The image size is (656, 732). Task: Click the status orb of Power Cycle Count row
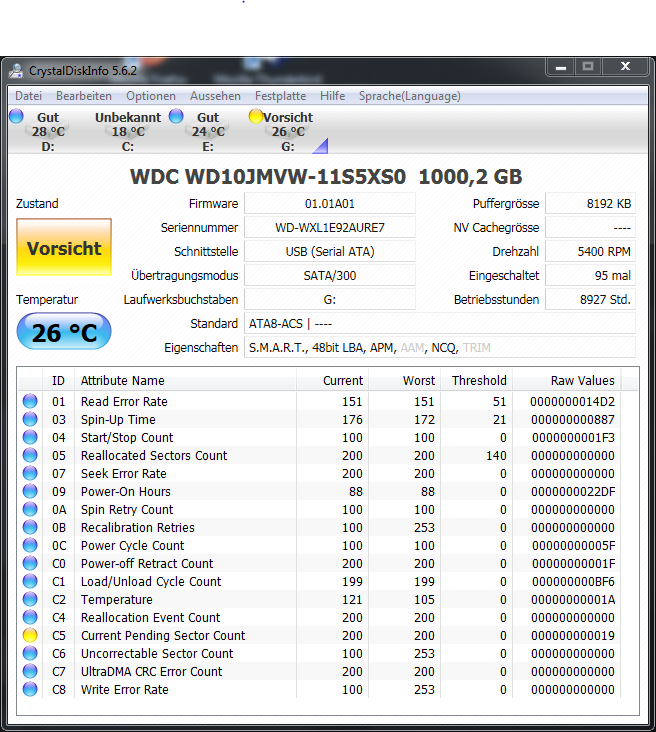[30, 545]
